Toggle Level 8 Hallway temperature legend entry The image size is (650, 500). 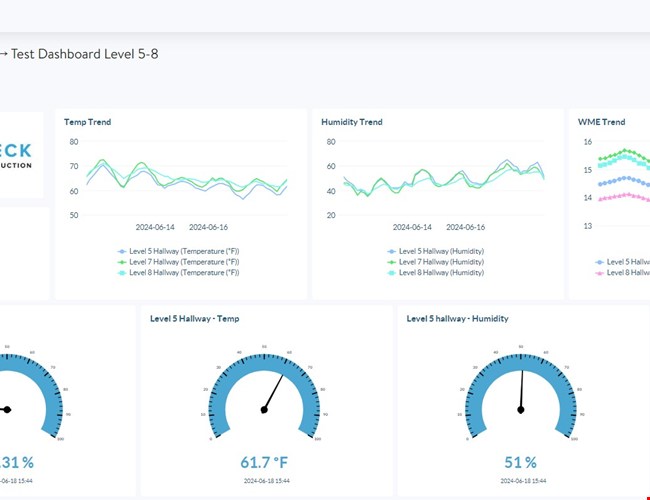179,273
